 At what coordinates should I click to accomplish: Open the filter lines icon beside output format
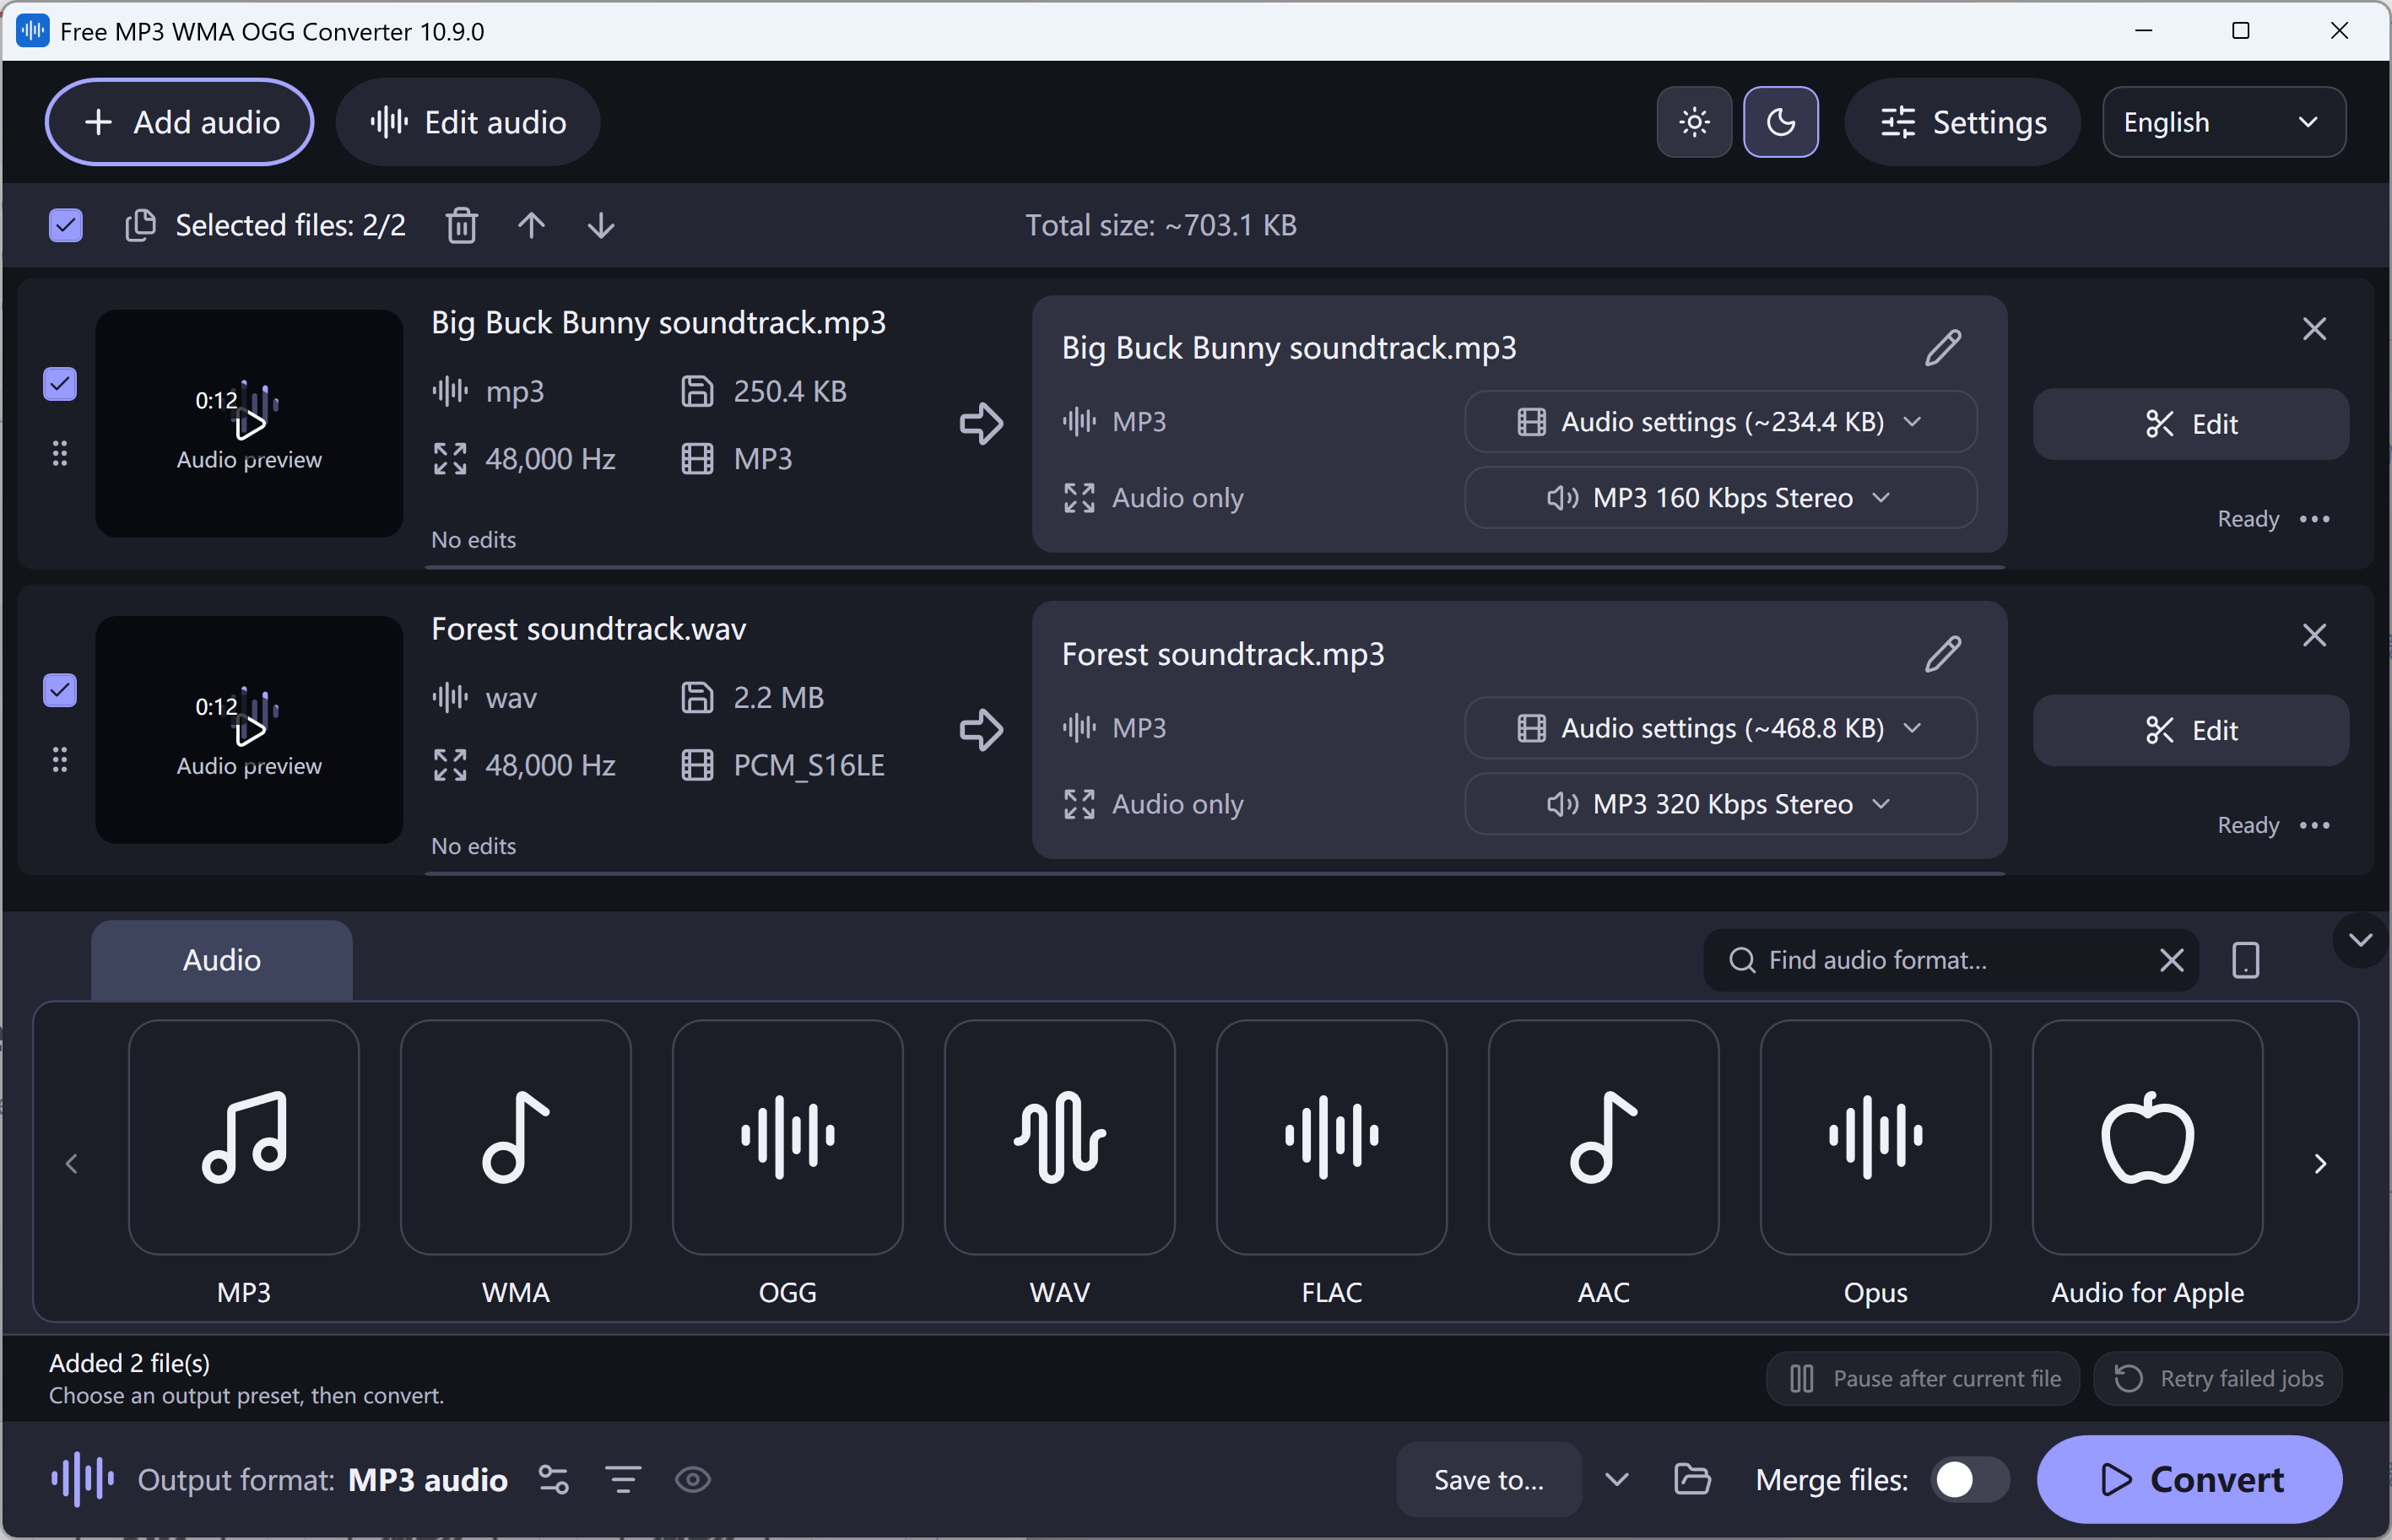point(623,1479)
